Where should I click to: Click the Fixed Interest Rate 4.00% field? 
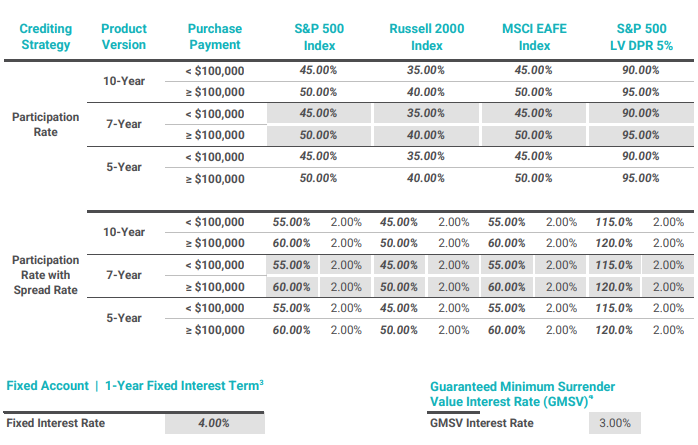point(215,423)
